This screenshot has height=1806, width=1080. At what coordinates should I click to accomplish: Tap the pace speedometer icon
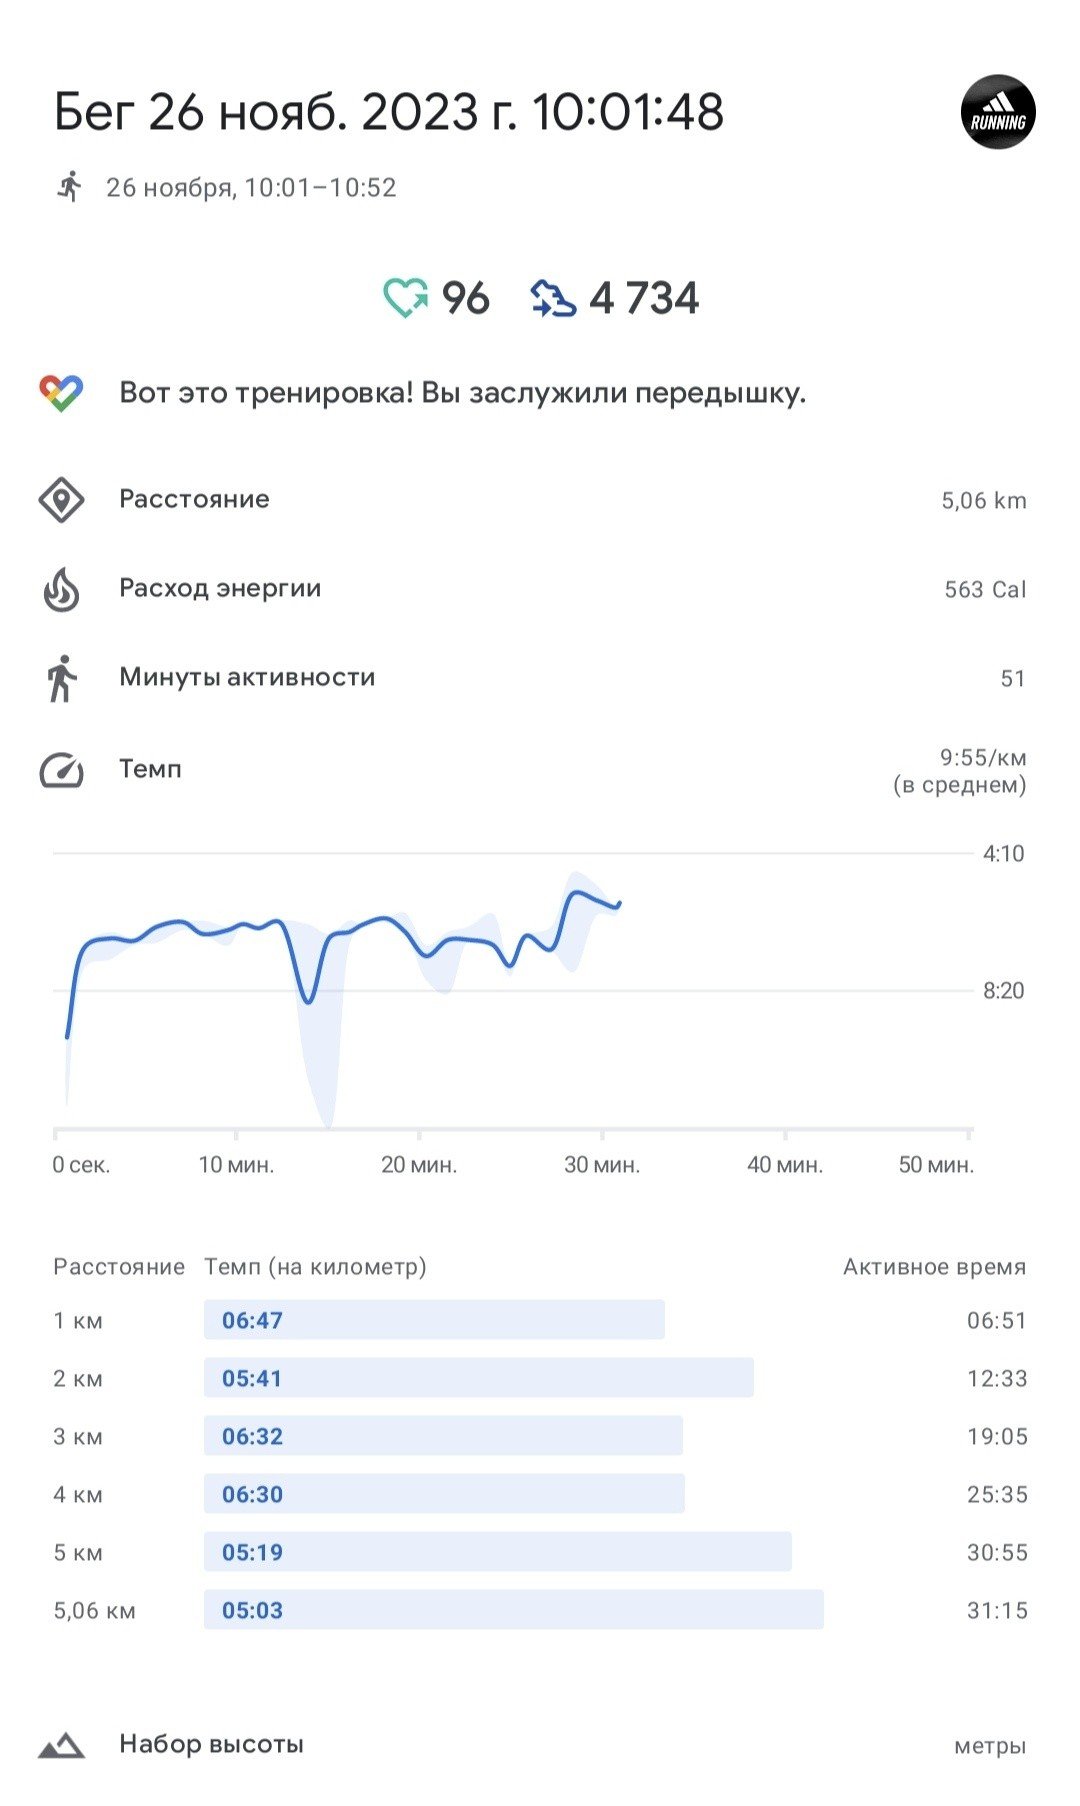click(x=61, y=770)
